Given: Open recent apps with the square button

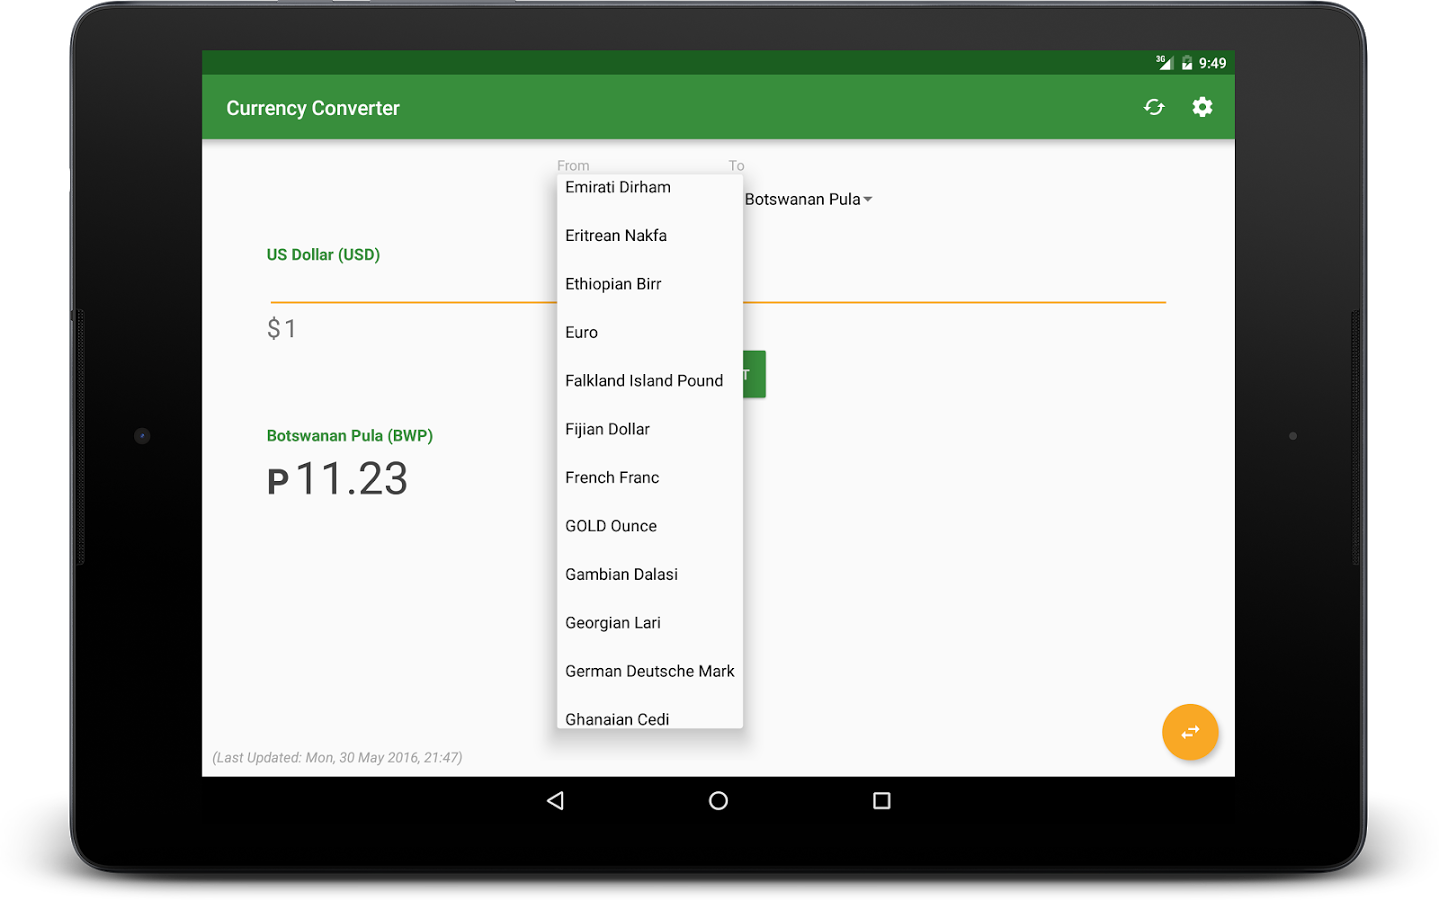Looking at the screenshot, I should point(880,800).
